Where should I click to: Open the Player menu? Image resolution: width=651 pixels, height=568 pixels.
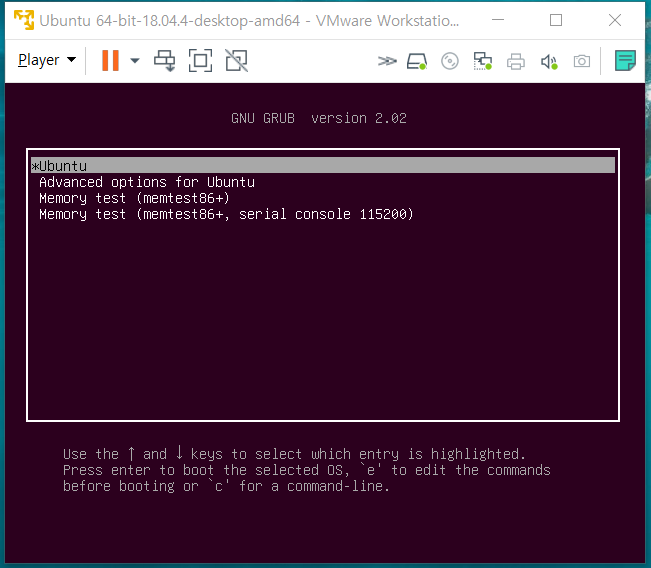click(x=46, y=60)
